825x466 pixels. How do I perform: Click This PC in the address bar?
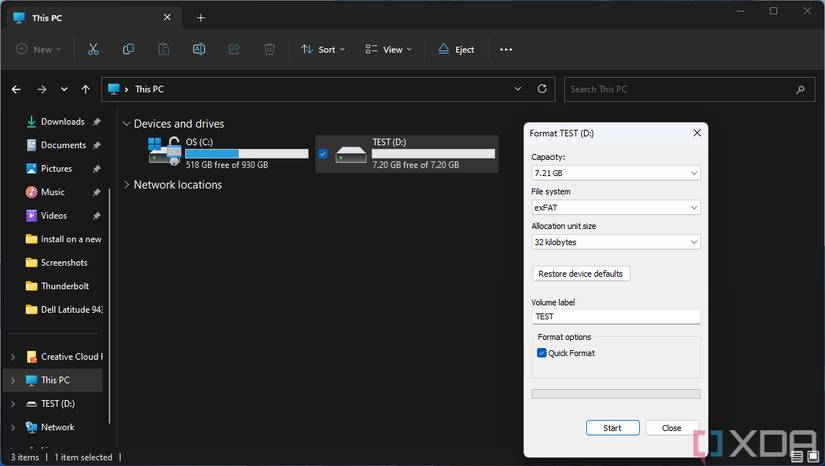coord(149,89)
